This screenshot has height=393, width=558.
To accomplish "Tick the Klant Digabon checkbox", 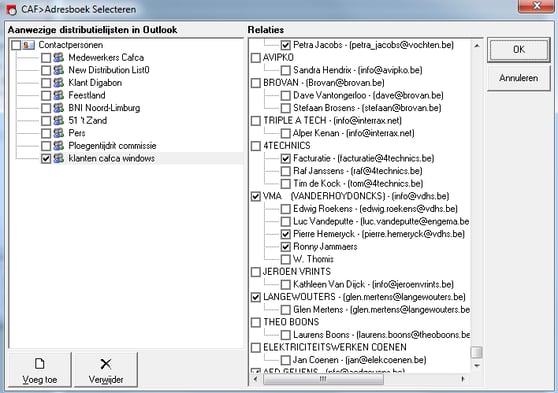I will 46,83.
